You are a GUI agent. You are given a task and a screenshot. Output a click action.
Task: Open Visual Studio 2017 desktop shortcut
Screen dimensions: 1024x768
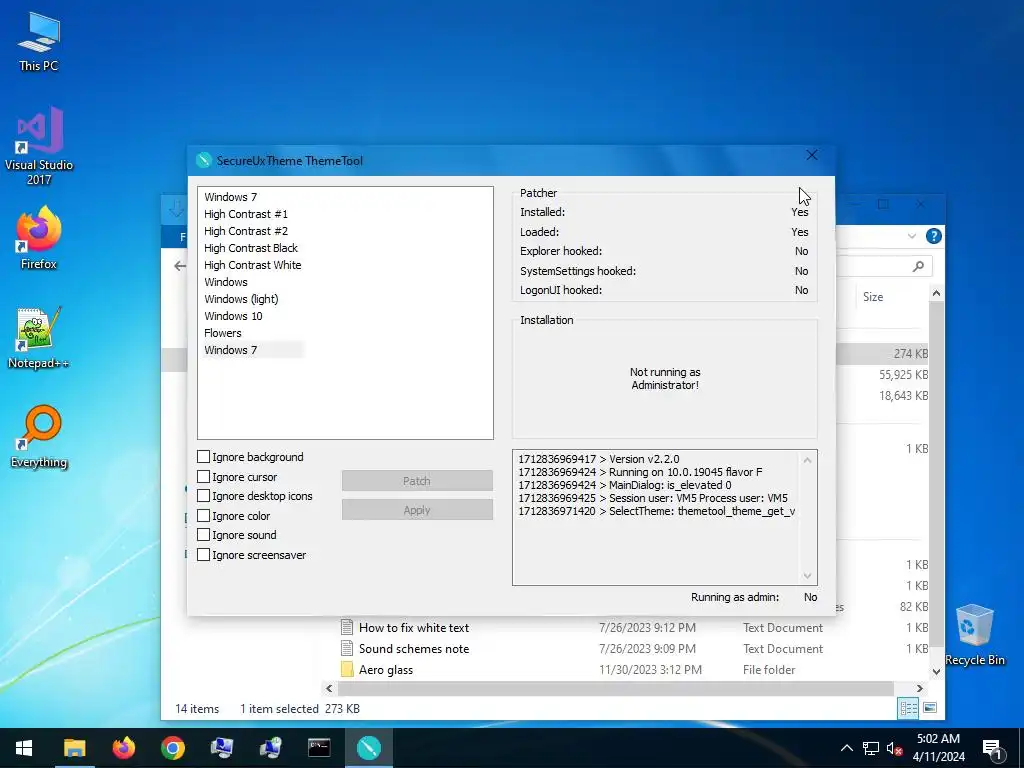click(39, 146)
